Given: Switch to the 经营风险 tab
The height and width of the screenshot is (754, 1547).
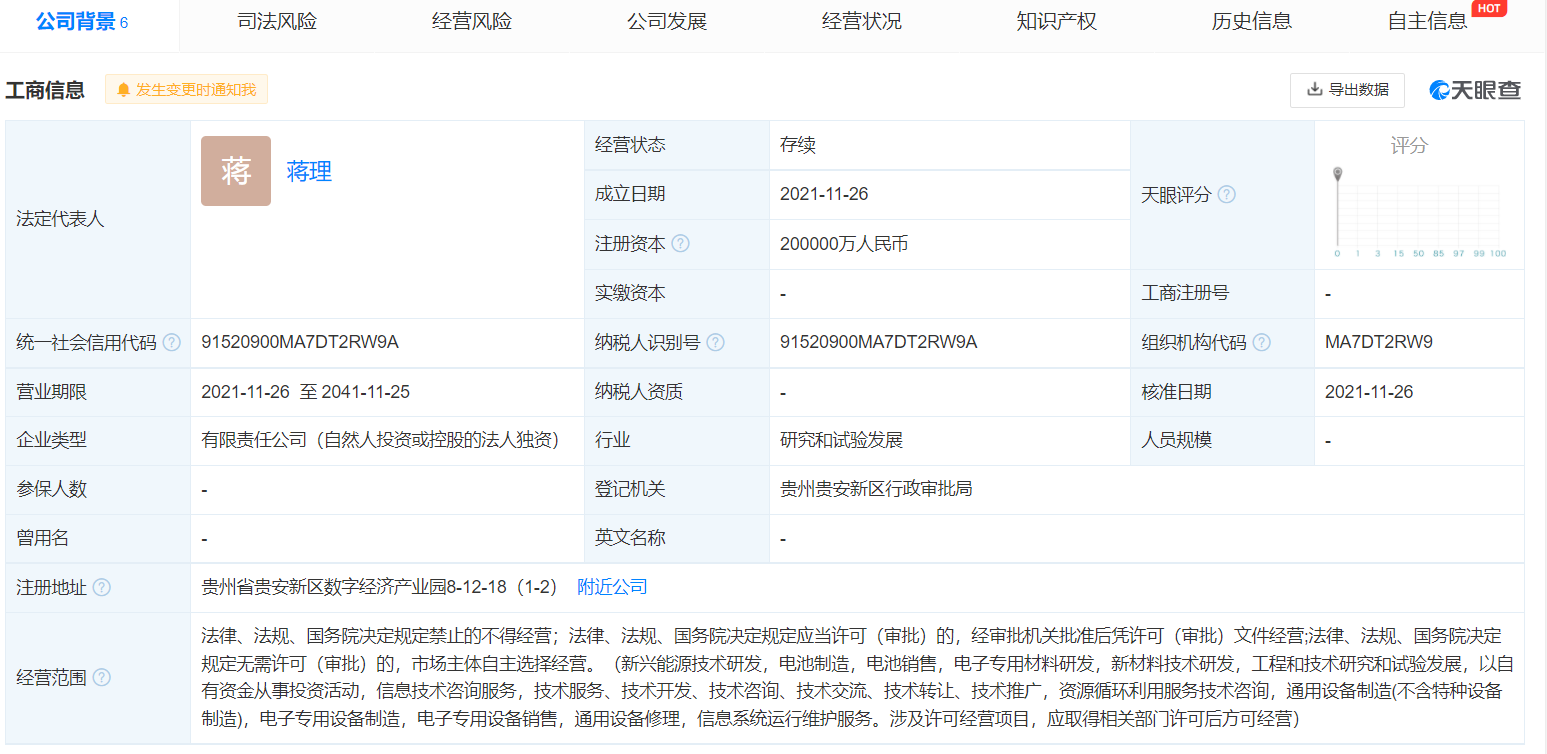Looking at the screenshot, I should pyautogui.click(x=472, y=22).
